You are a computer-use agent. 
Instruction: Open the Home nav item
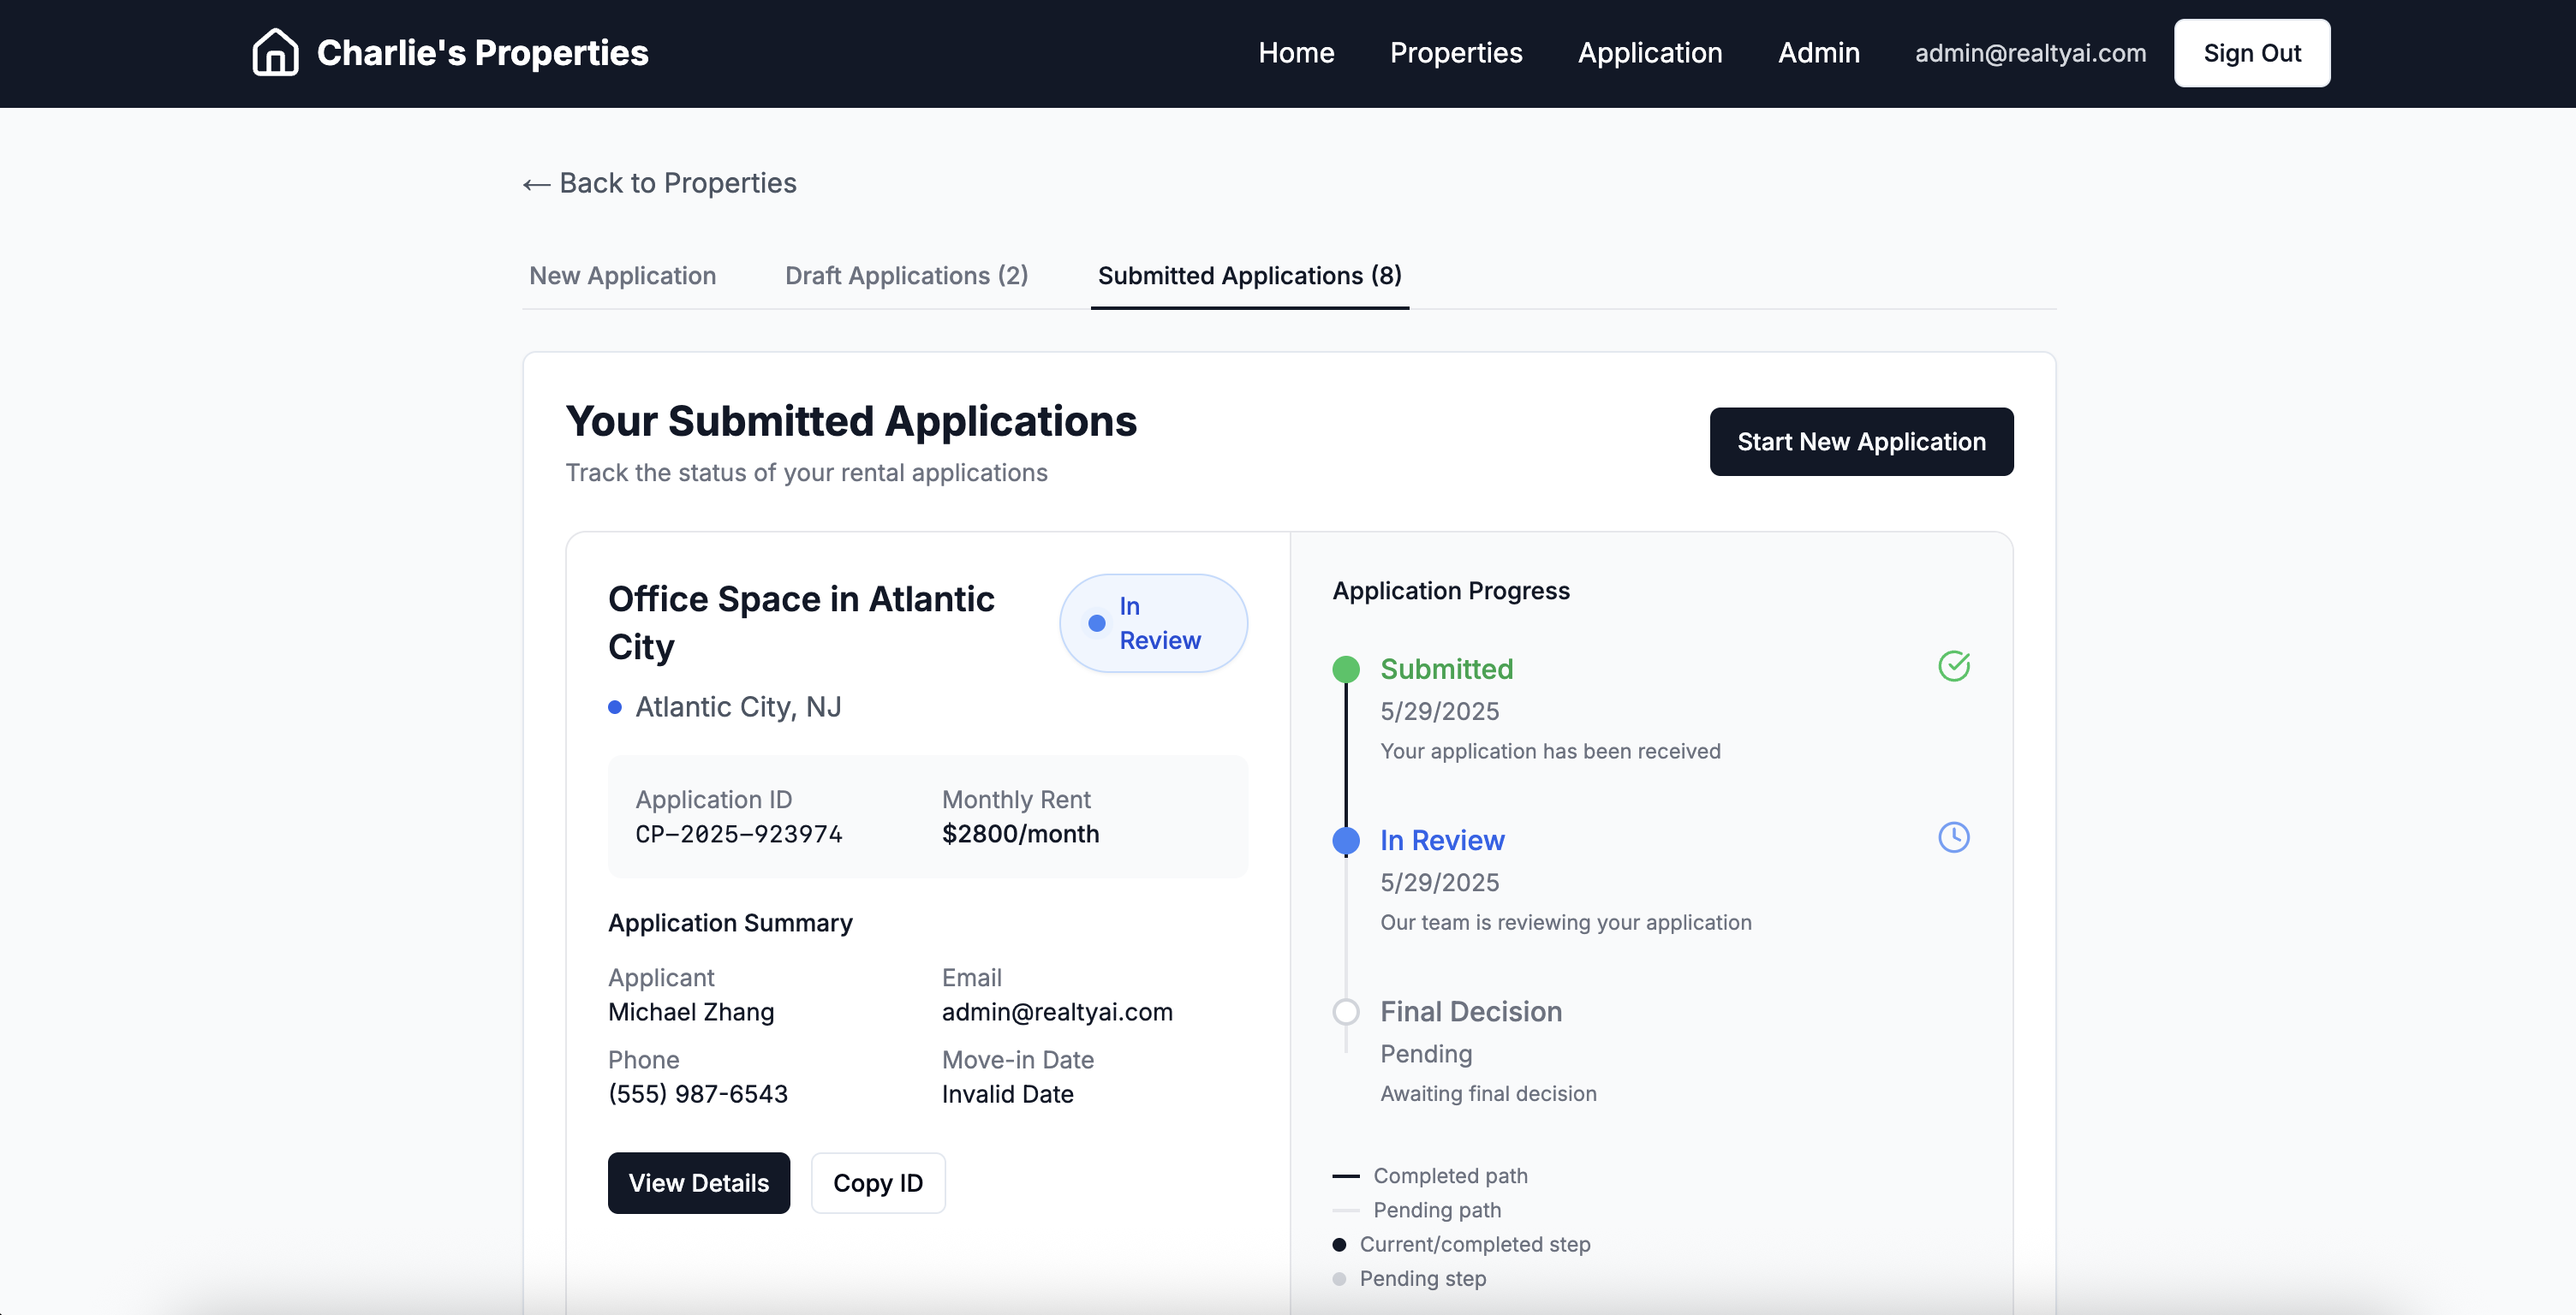[x=1296, y=53]
